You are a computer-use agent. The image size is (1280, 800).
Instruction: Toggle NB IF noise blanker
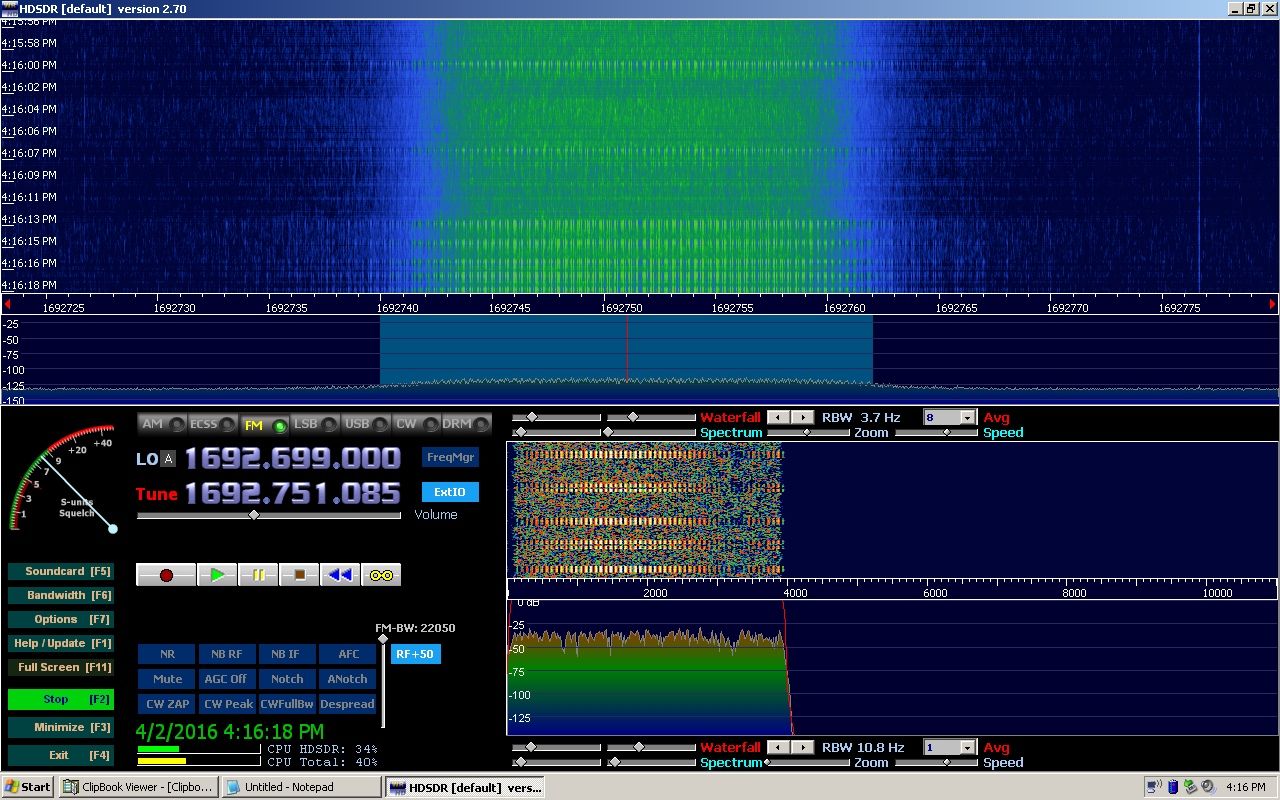click(x=287, y=654)
